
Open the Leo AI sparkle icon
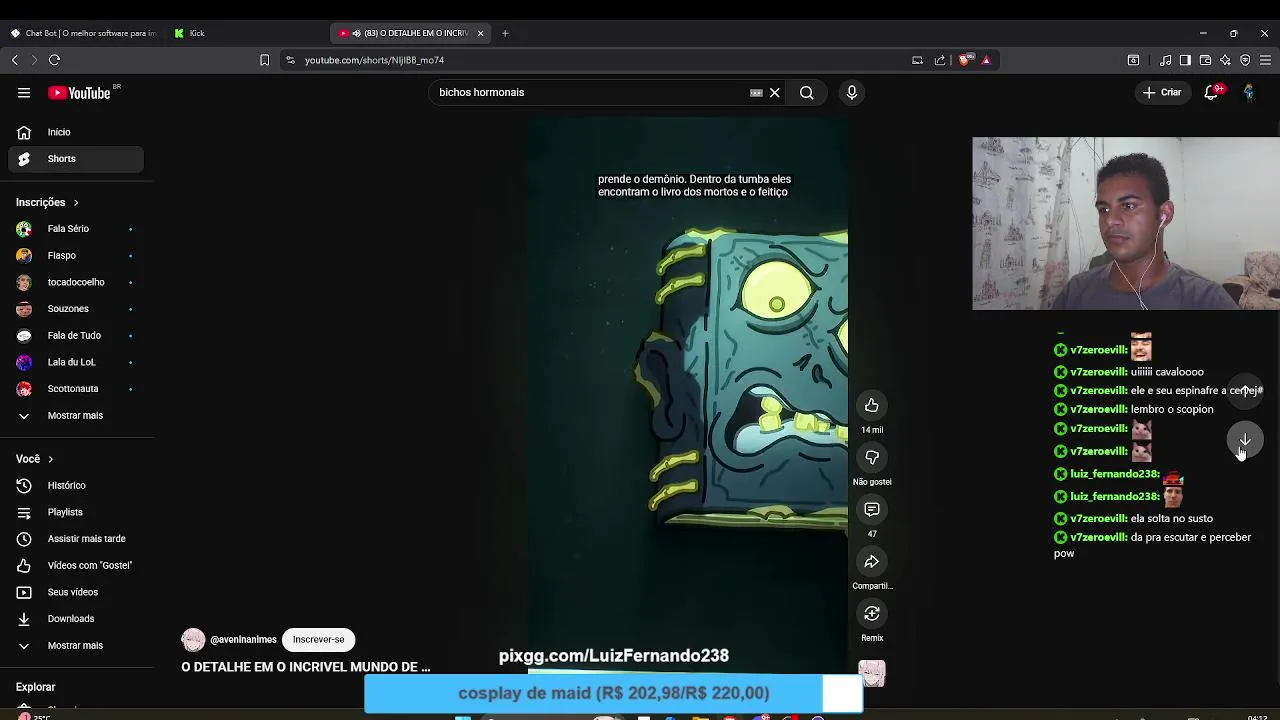1225,60
